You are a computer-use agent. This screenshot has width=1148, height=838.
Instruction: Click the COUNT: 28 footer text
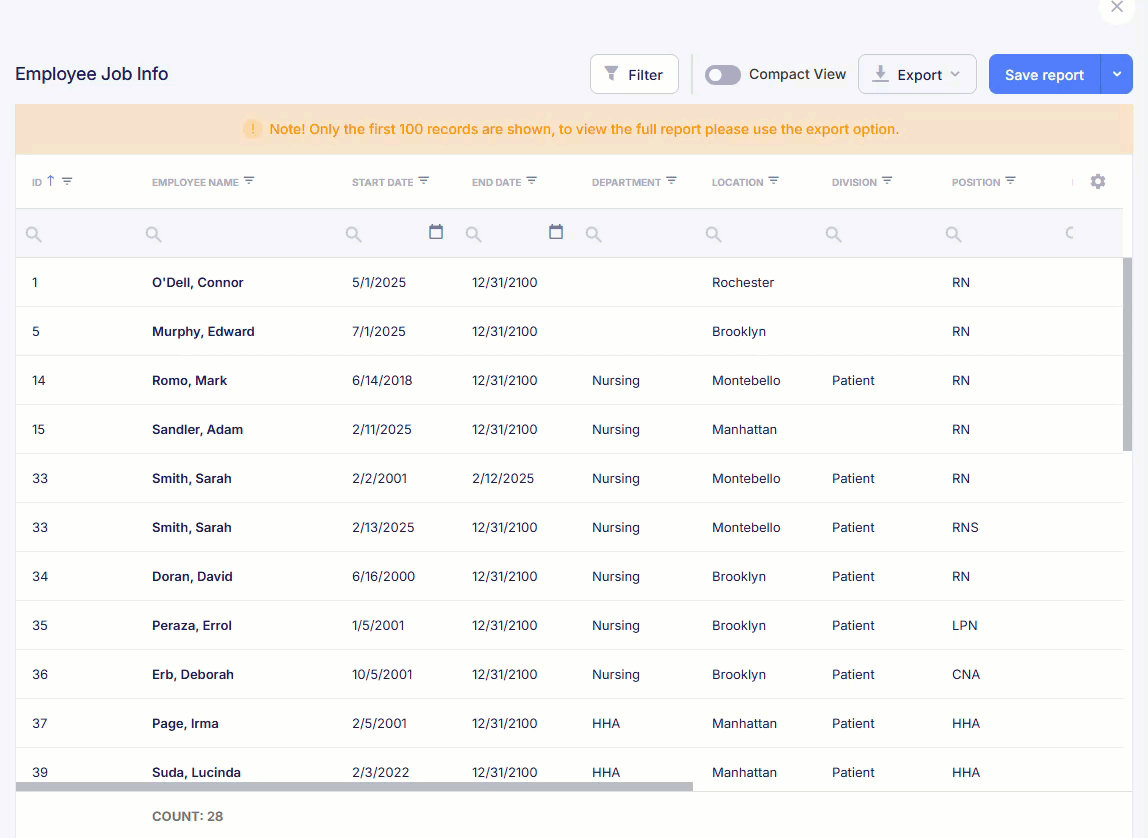[x=187, y=817]
